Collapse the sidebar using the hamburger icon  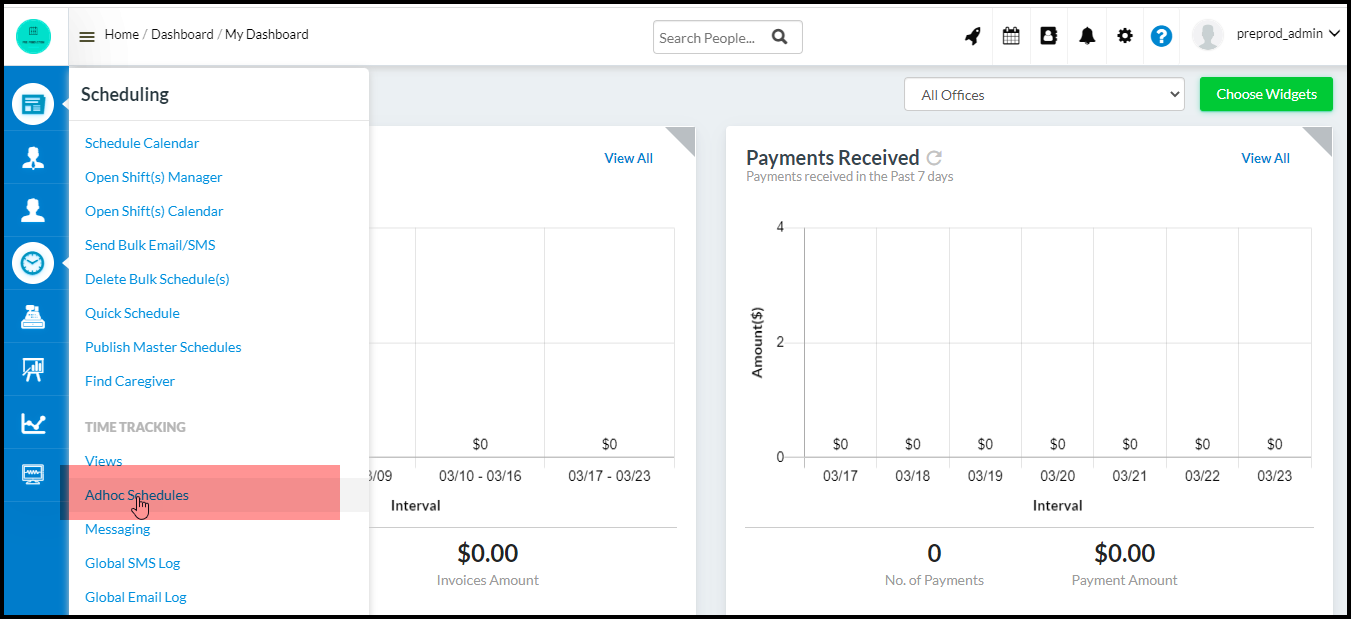pos(87,33)
